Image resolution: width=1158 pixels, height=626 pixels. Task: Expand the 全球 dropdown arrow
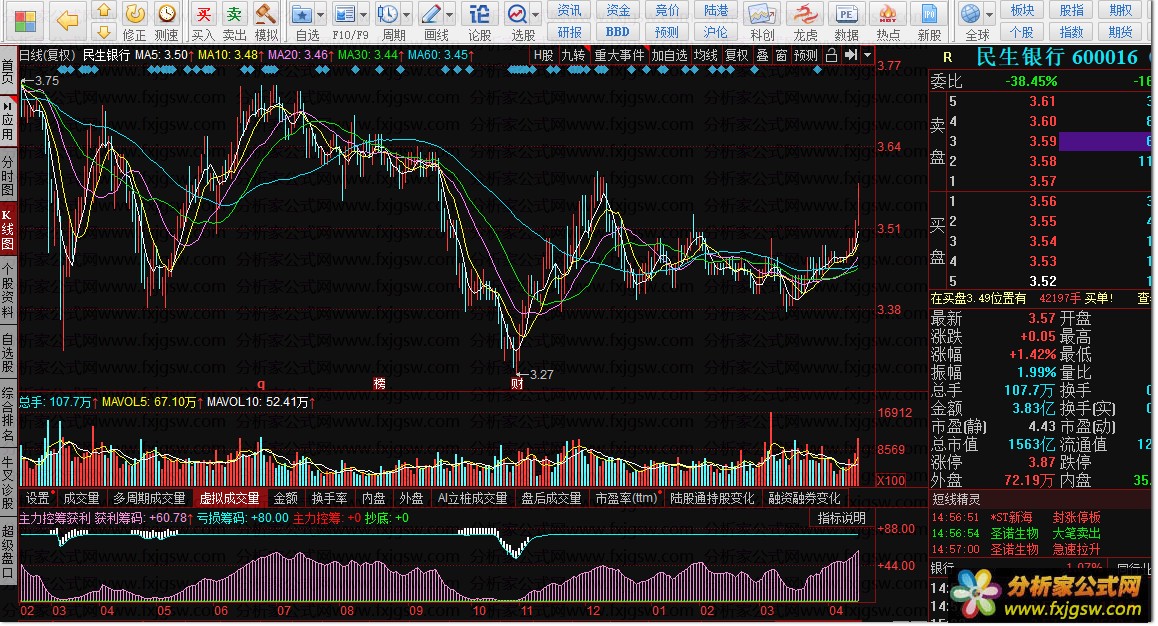point(990,14)
